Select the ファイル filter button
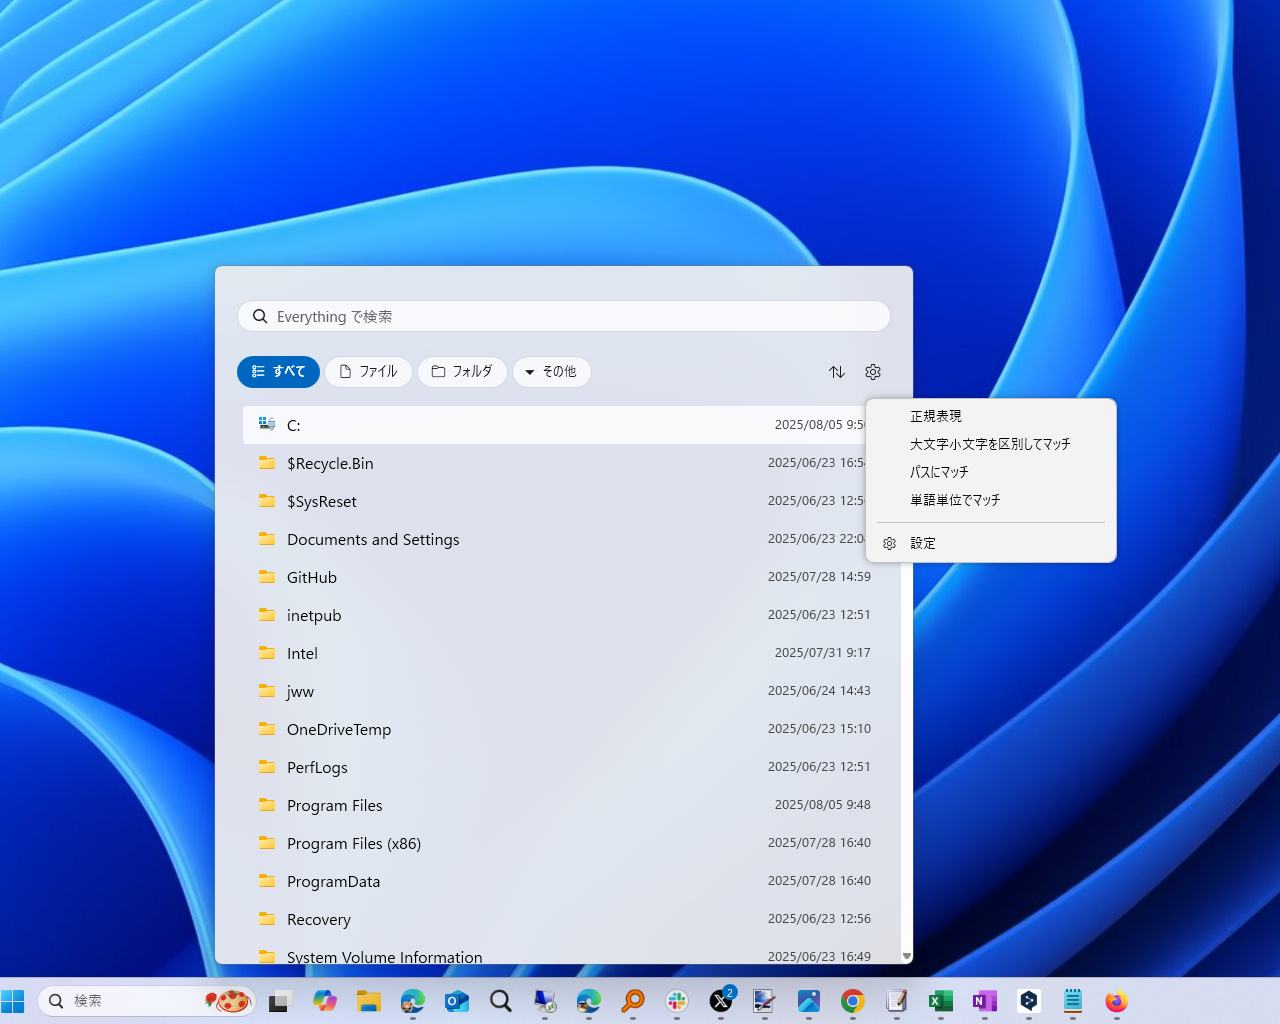 click(x=368, y=372)
